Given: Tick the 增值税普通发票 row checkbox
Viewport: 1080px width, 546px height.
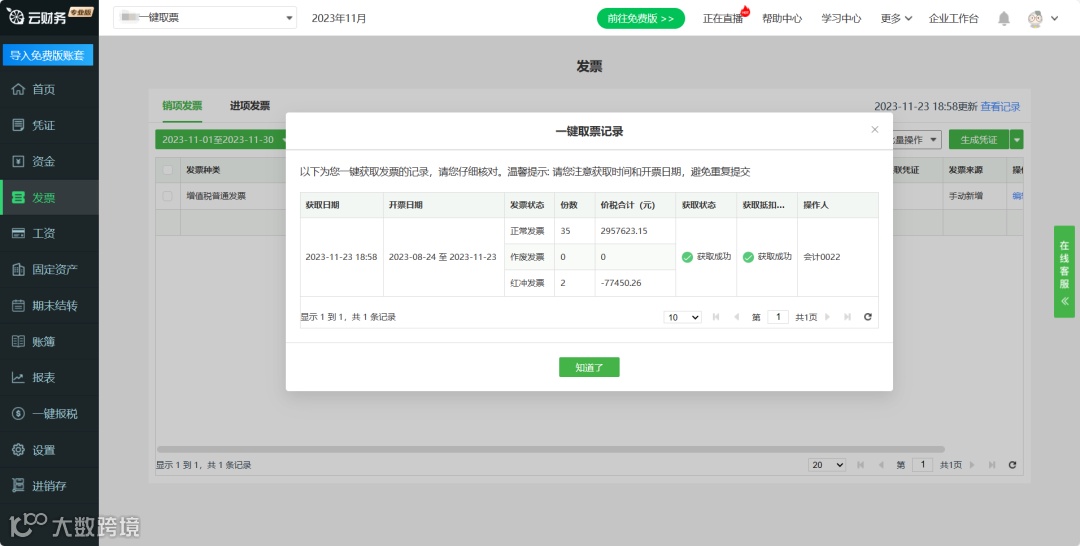Looking at the screenshot, I should (x=167, y=196).
